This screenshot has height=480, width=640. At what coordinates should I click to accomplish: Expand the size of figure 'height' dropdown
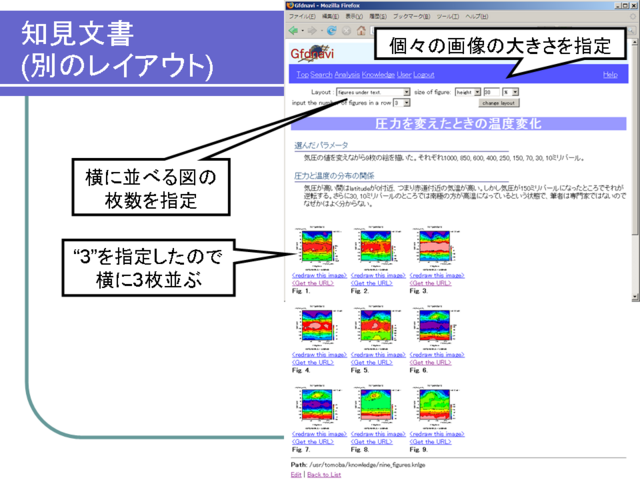[468, 92]
